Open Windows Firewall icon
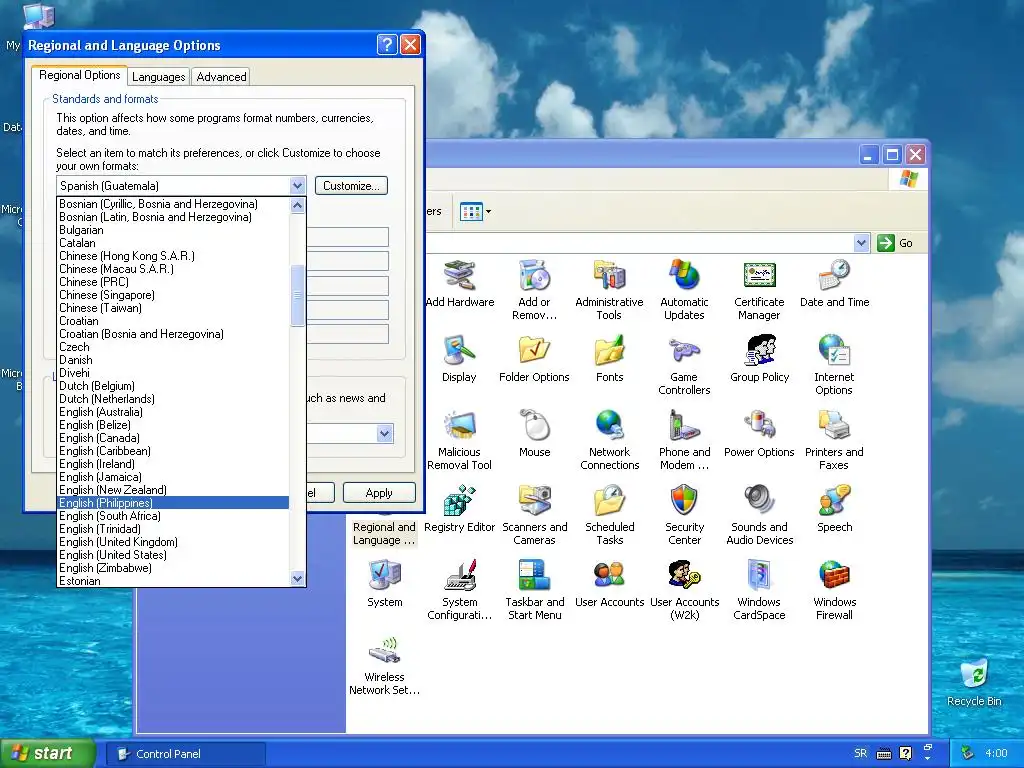The height and width of the screenshot is (768, 1024). (x=835, y=590)
